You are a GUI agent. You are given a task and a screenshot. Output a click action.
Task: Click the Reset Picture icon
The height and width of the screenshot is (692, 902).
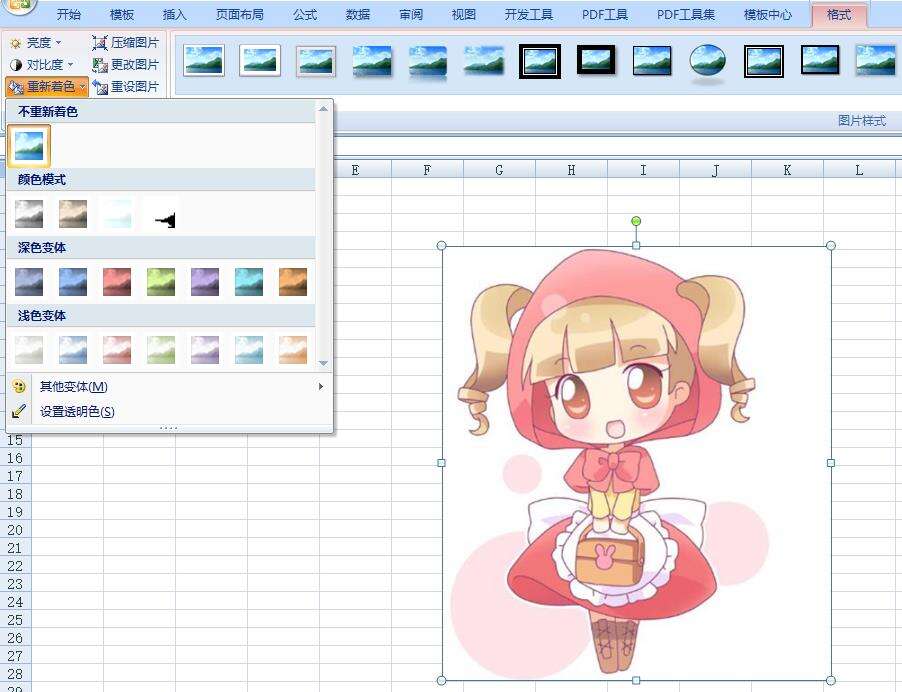[100, 87]
